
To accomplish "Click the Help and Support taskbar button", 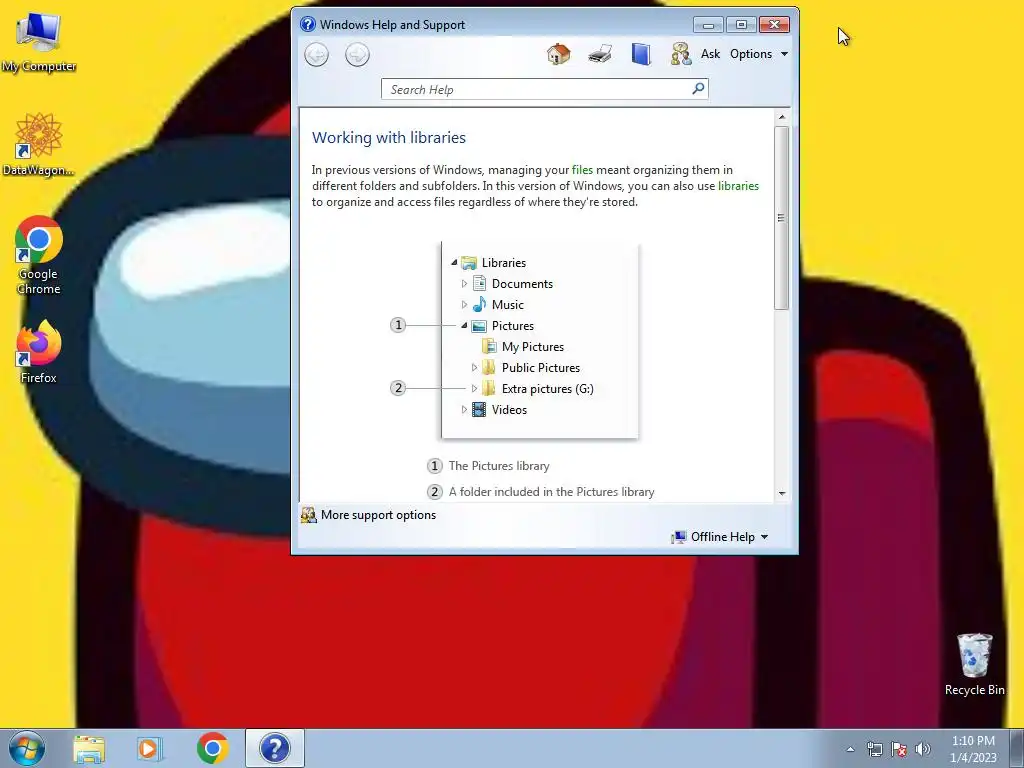I will pos(274,748).
